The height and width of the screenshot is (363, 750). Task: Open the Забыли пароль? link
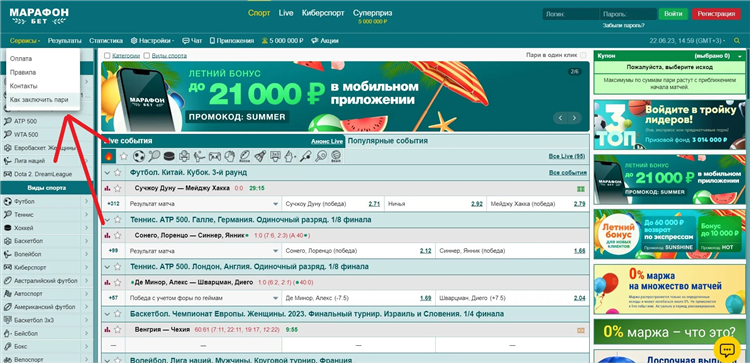624,25
